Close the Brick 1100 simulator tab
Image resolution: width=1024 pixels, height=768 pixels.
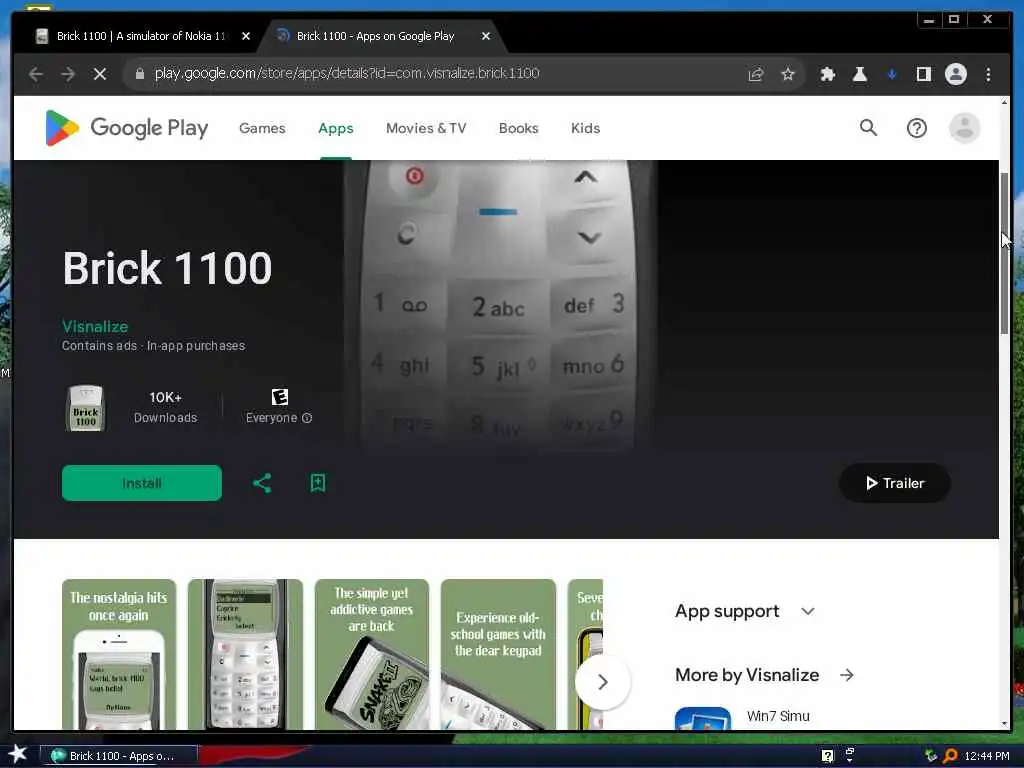pyautogui.click(x=246, y=36)
